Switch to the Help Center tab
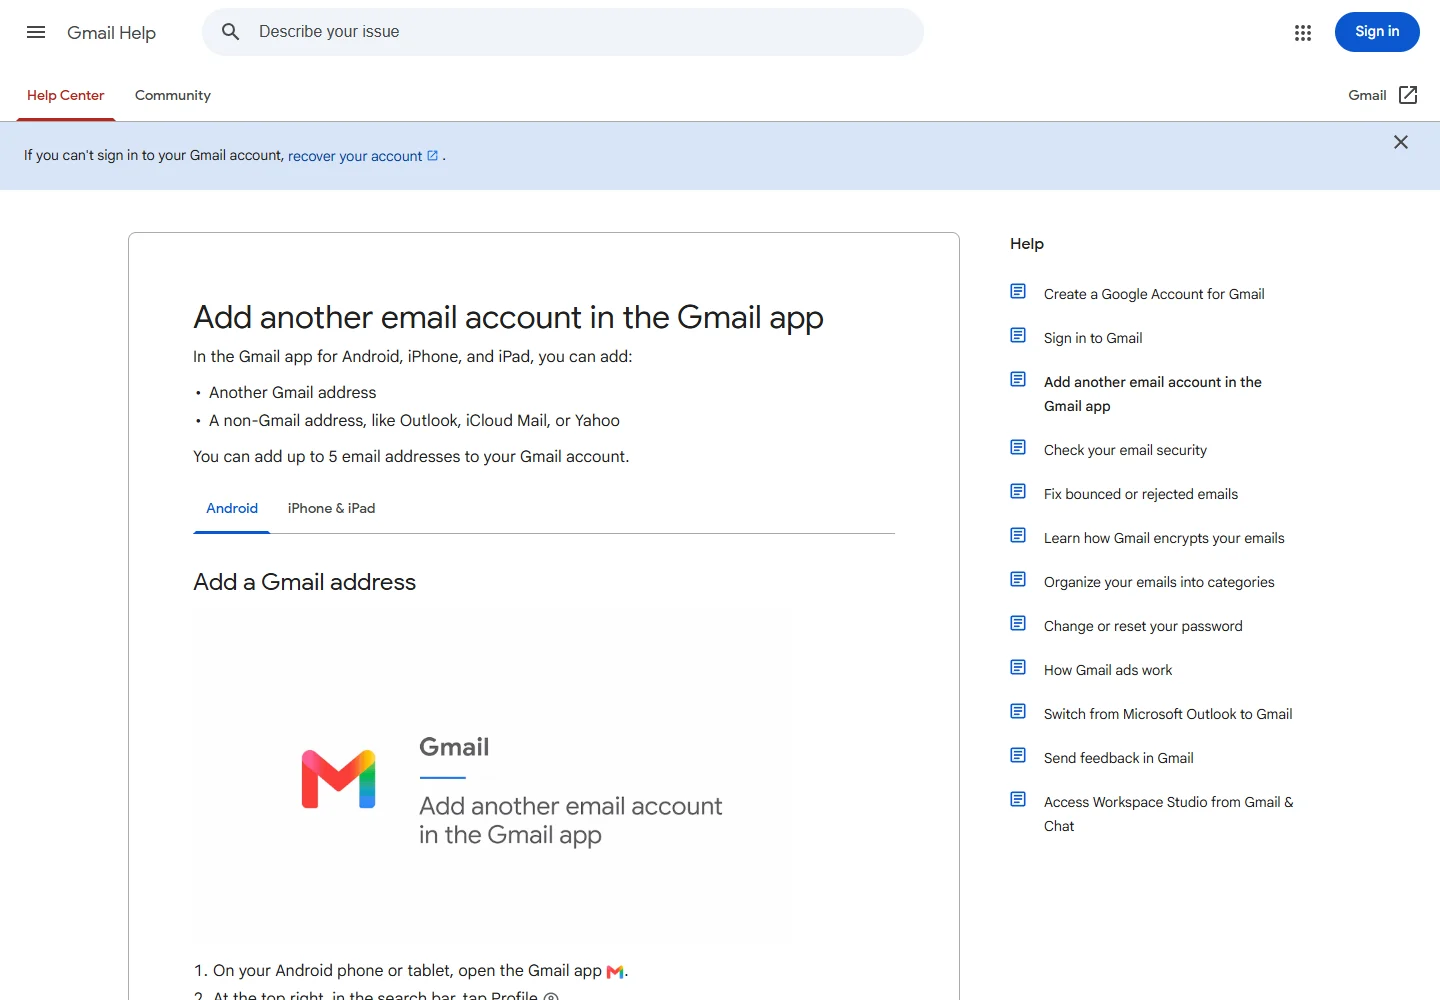 pos(66,96)
